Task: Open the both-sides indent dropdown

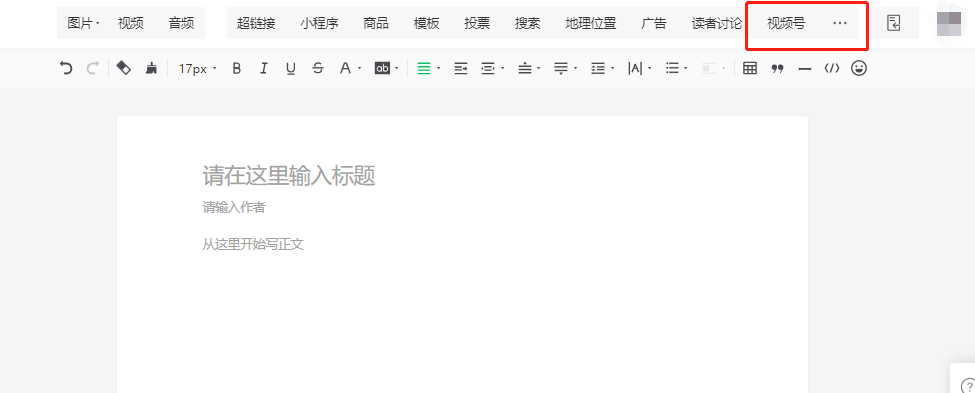Action: pos(492,68)
